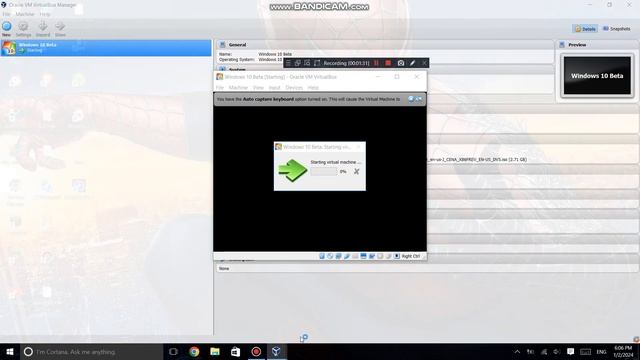Switch to the Snapshots view
This screenshot has width=640, height=360.
tap(616, 29)
